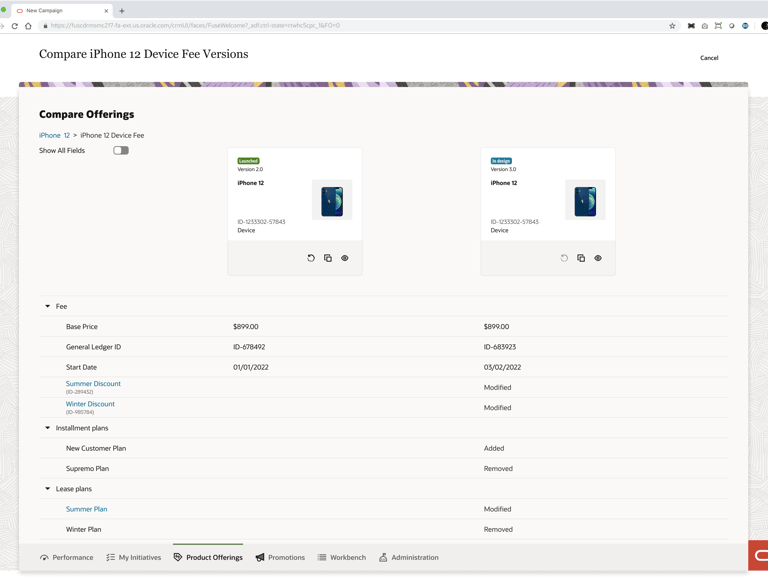Collapse the Installment plans section
768x578 pixels.
point(48,428)
